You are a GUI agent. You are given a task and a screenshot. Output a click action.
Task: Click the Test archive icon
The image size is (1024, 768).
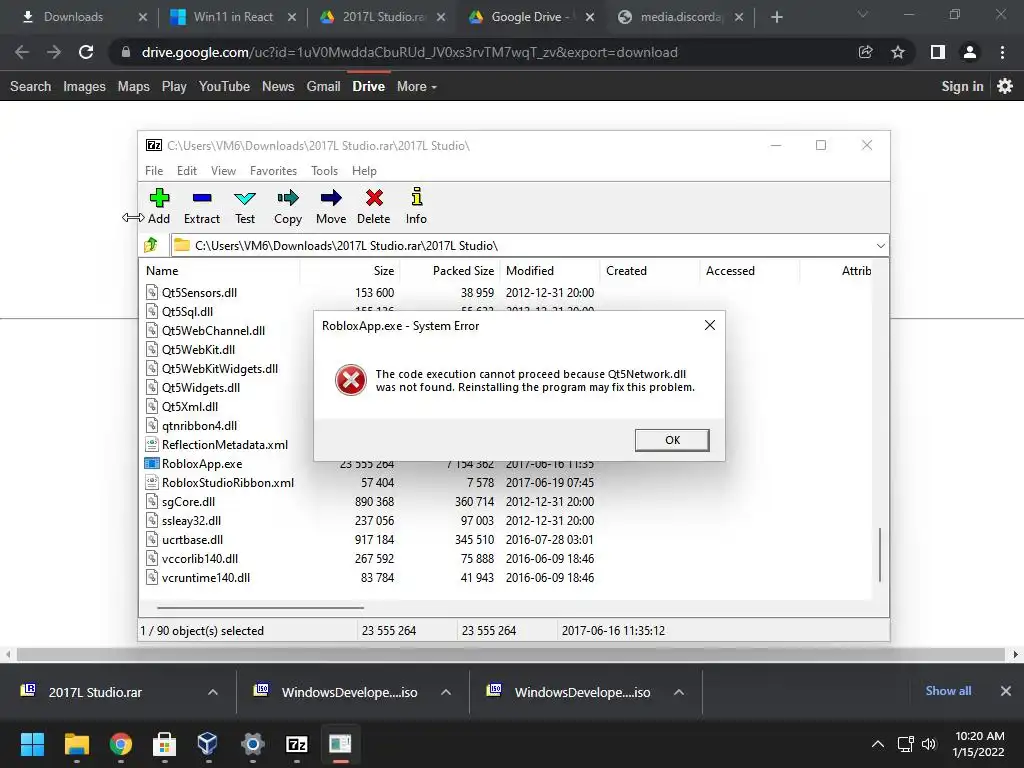[x=245, y=198]
